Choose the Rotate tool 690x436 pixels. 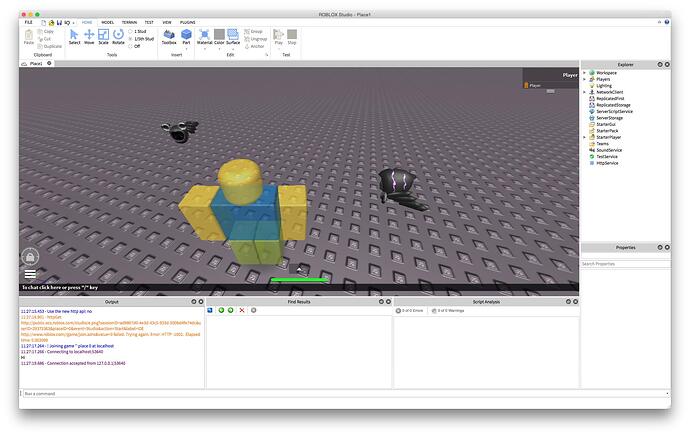pyautogui.click(x=118, y=37)
